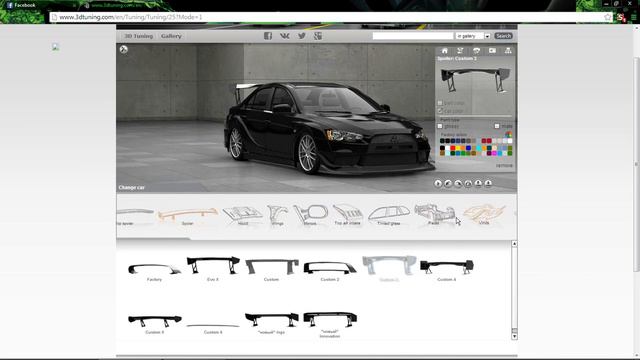Choose the Spoiler parts category

click(x=188, y=216)
